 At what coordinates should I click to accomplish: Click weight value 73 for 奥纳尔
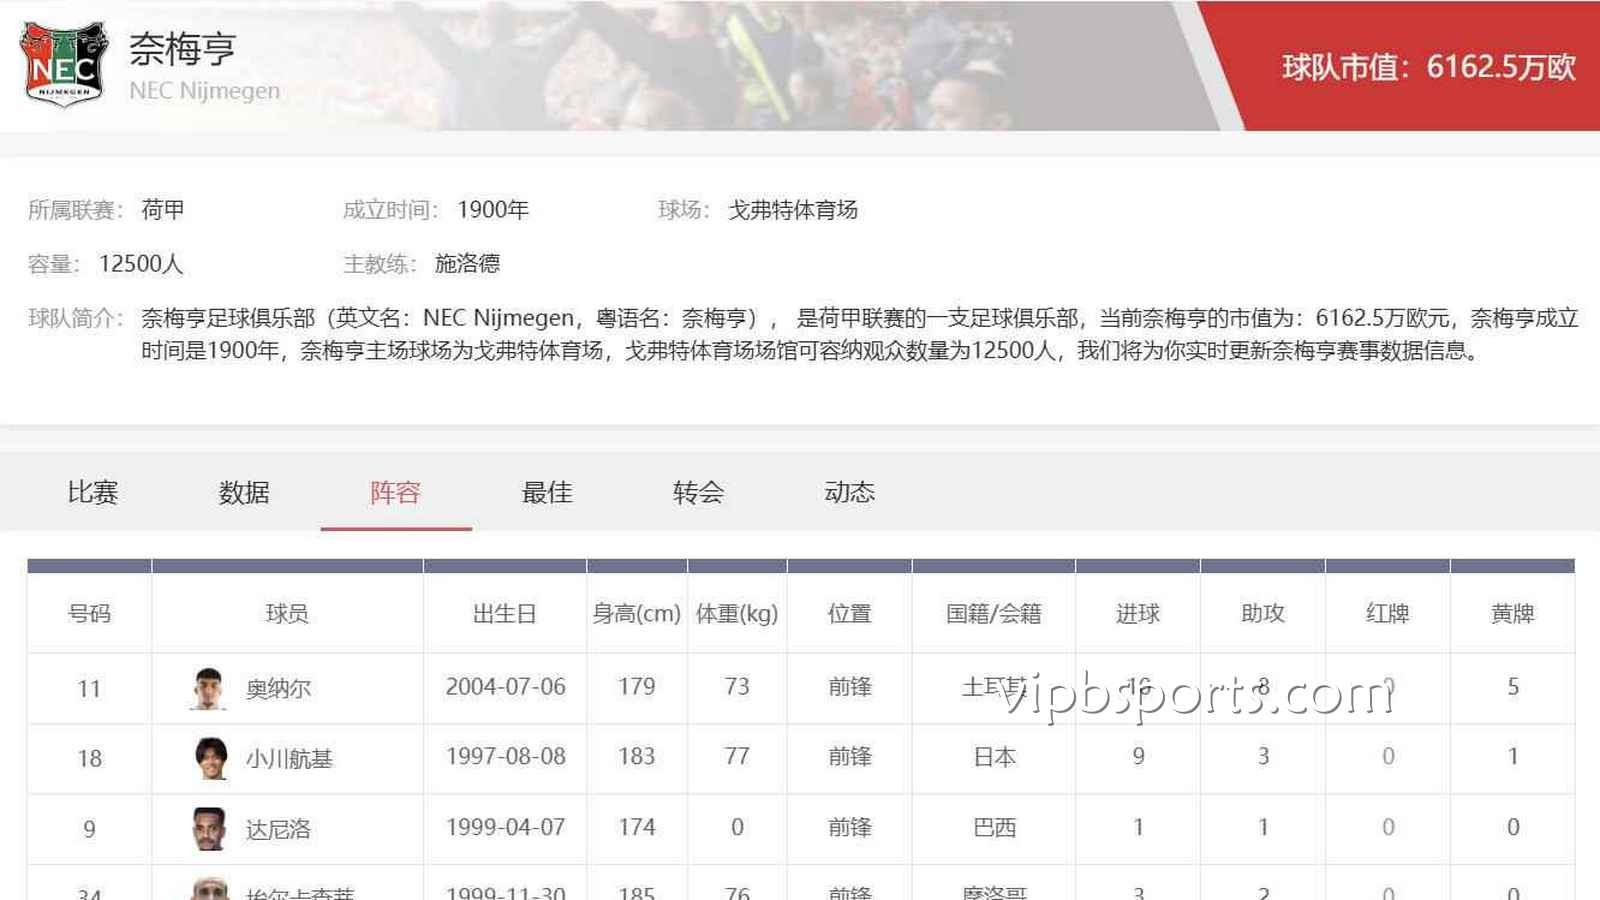pos(737,687)
